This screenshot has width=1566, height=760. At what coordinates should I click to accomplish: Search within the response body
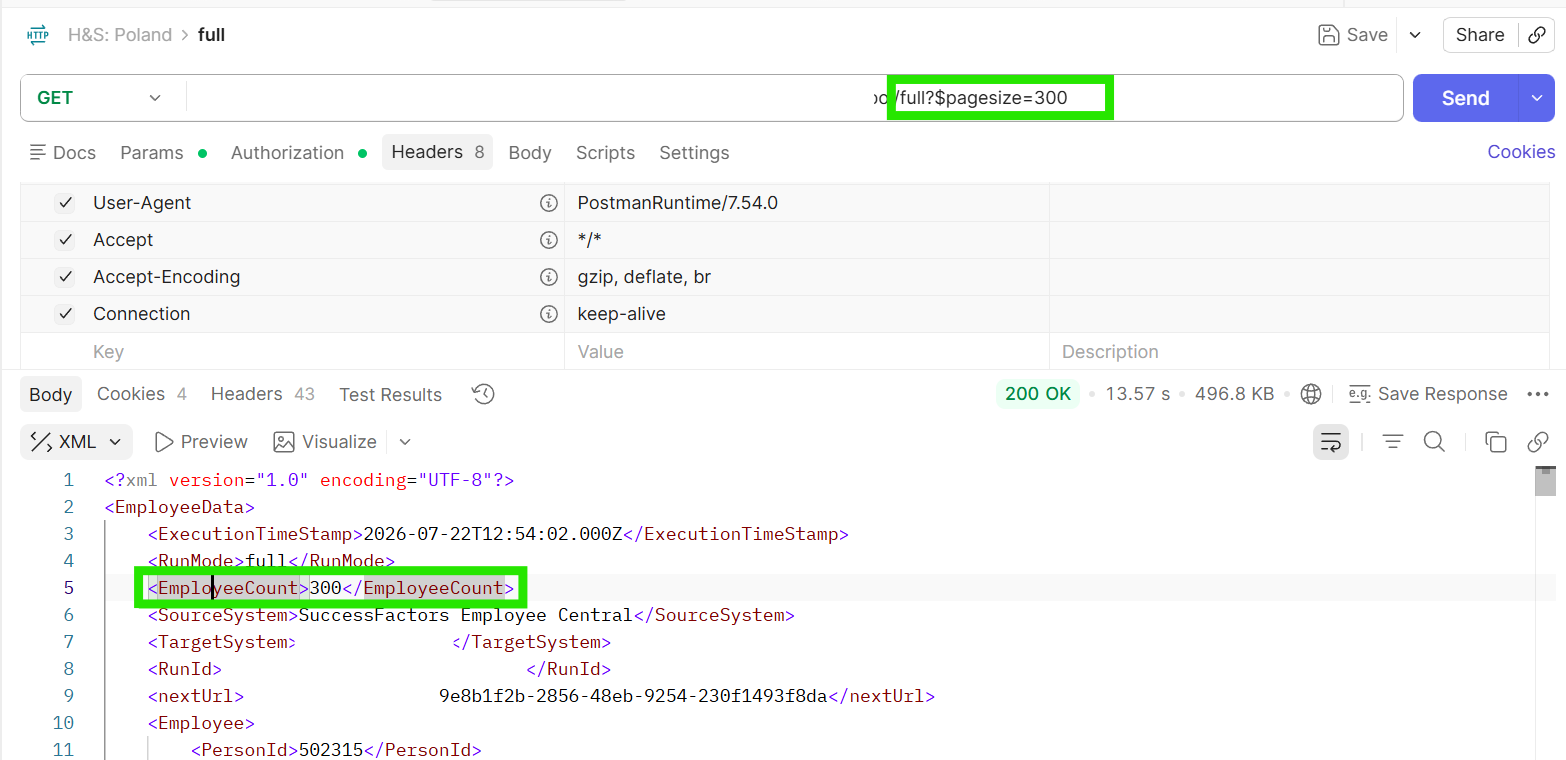coord(1434,442)
